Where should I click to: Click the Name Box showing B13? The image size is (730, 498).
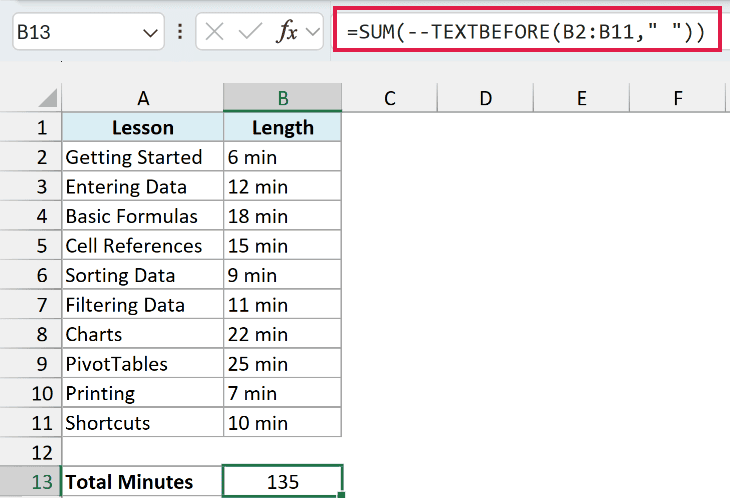(88, 32)
